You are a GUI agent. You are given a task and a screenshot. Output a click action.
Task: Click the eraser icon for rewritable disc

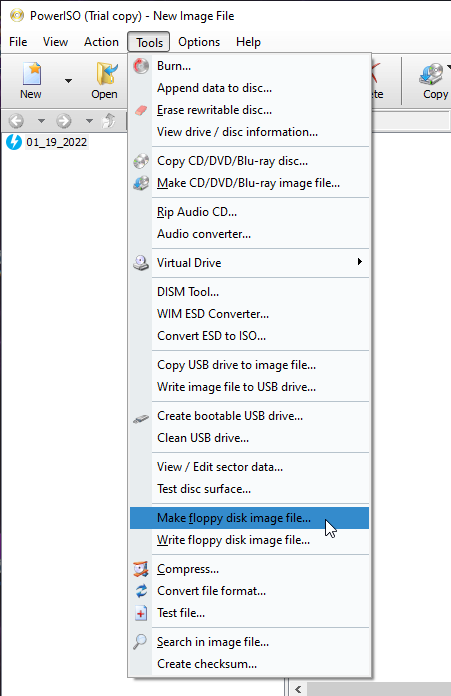click(x=141, y=110)
